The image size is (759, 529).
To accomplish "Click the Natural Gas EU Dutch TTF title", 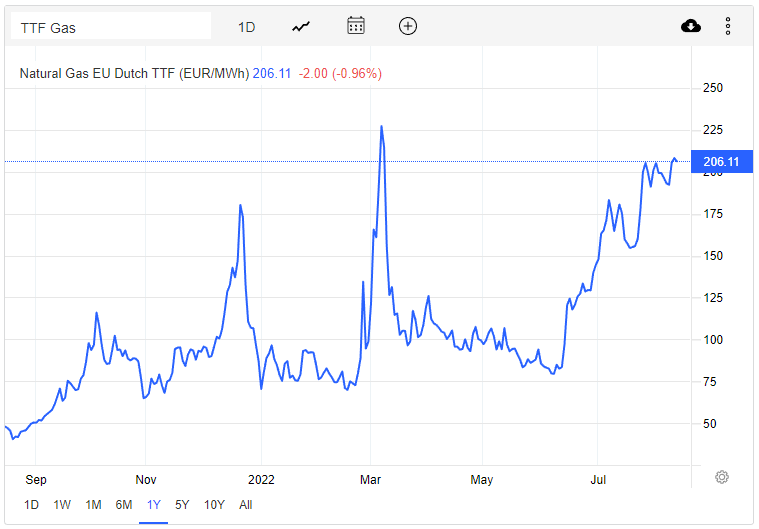I will pos(134,74).
